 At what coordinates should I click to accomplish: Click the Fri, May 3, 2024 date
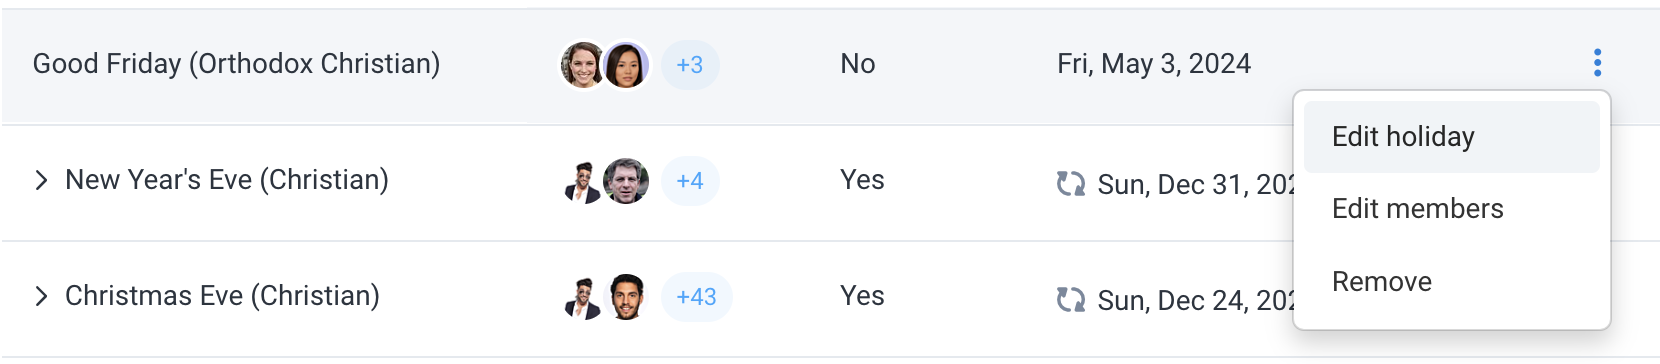1154,64
